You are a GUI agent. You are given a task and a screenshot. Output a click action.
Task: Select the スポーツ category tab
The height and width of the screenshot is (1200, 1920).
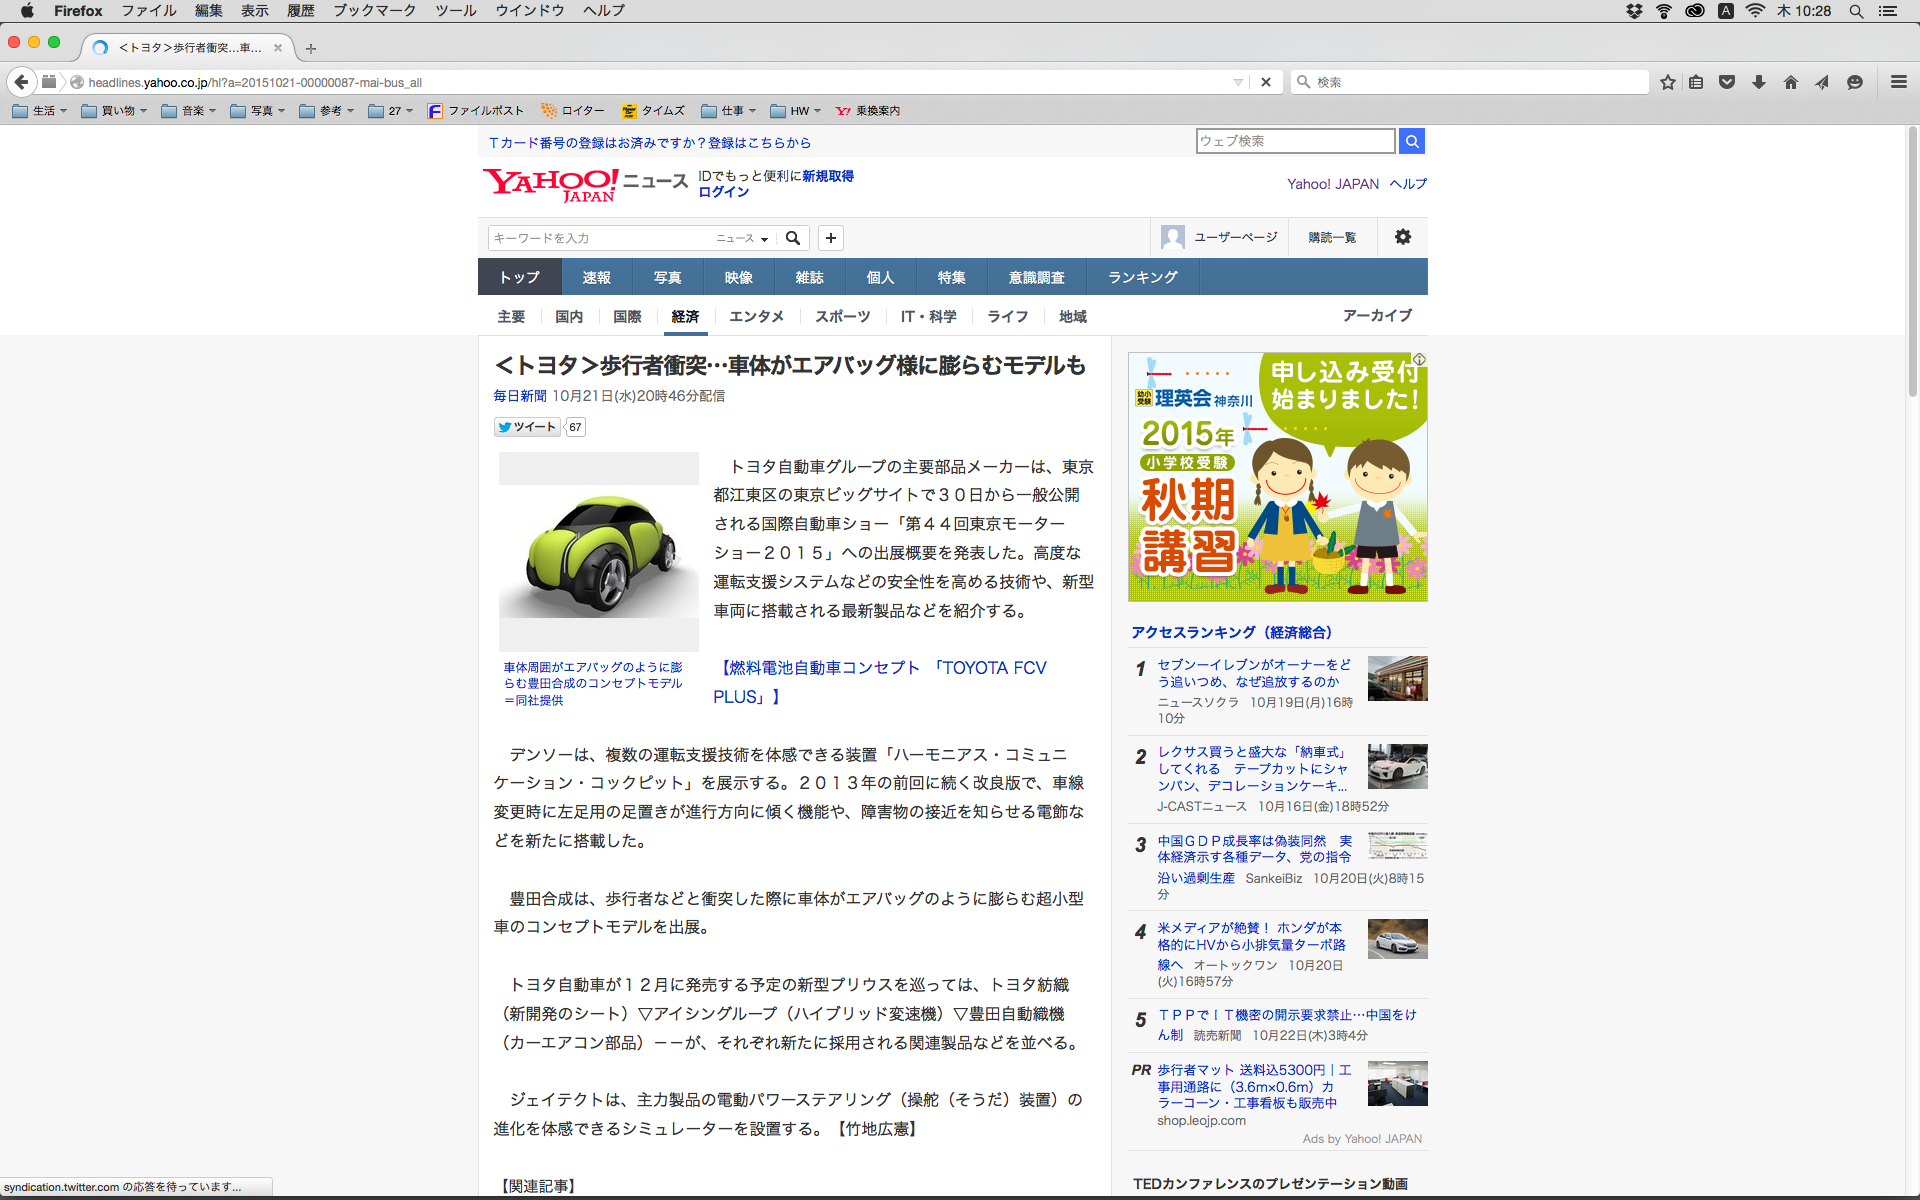842,316
